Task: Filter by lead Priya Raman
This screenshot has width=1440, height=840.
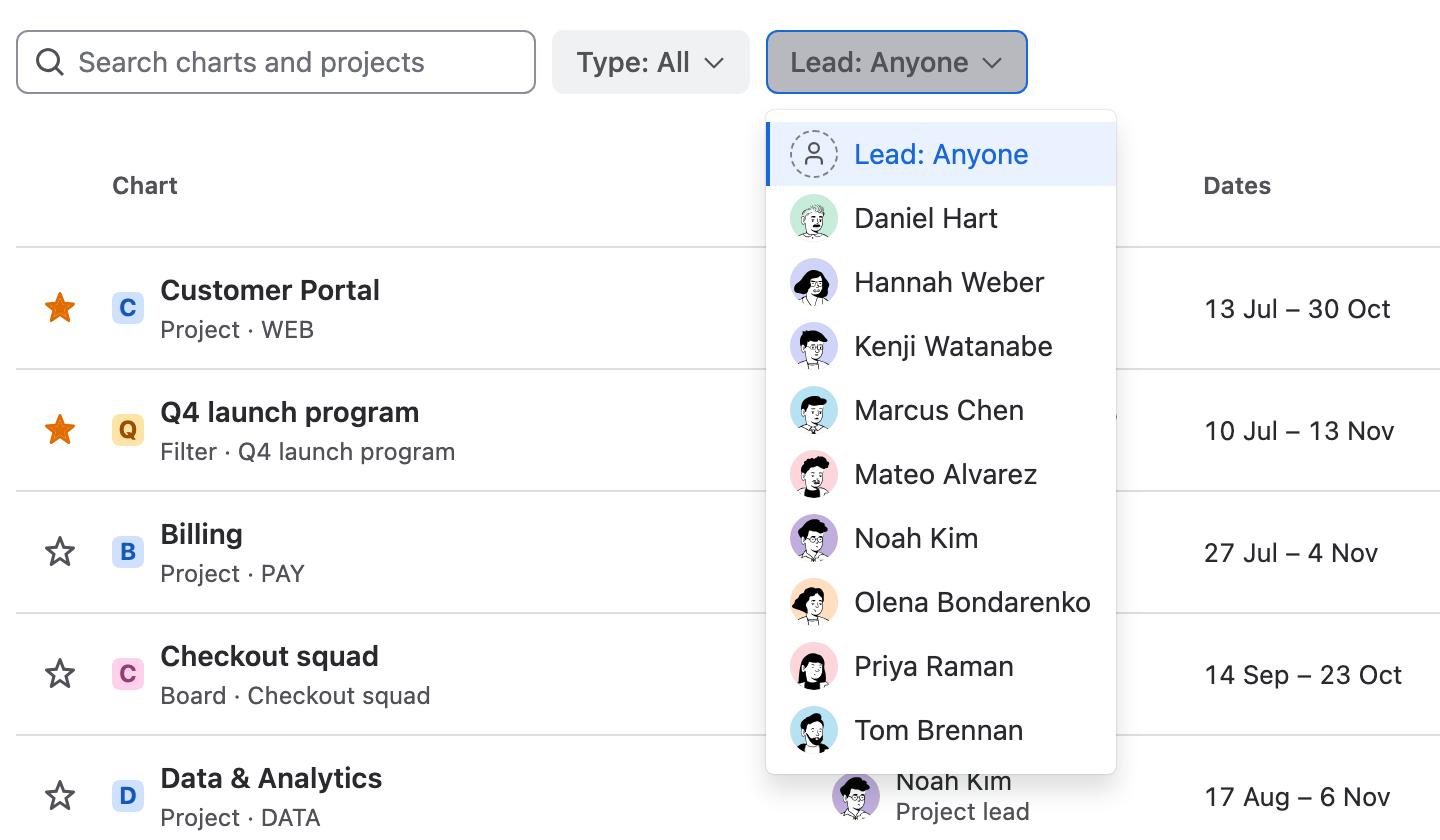Action: coord(941,666)
